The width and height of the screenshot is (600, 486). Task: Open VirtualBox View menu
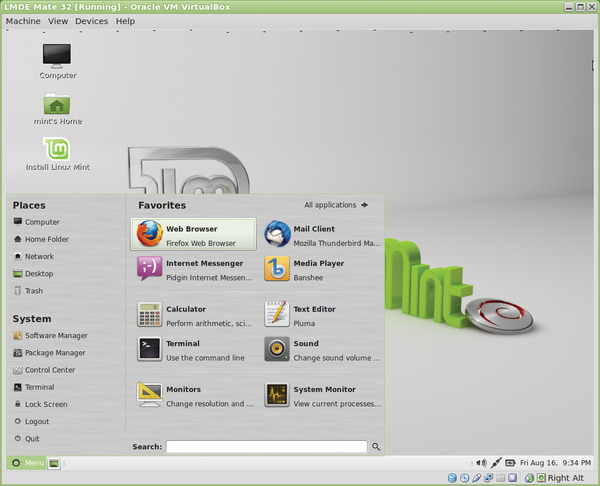tap(58, 21)
